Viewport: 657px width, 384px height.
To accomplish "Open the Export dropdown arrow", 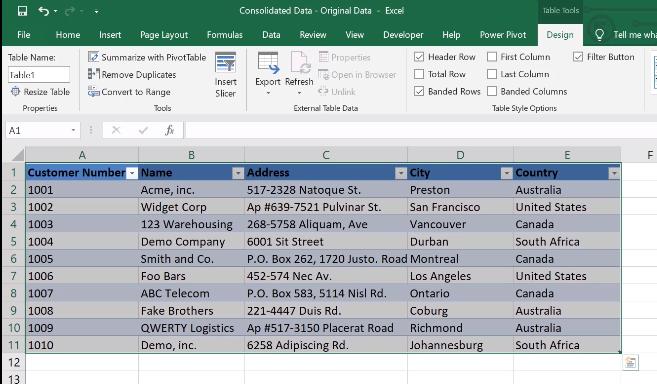I will 268,93.
